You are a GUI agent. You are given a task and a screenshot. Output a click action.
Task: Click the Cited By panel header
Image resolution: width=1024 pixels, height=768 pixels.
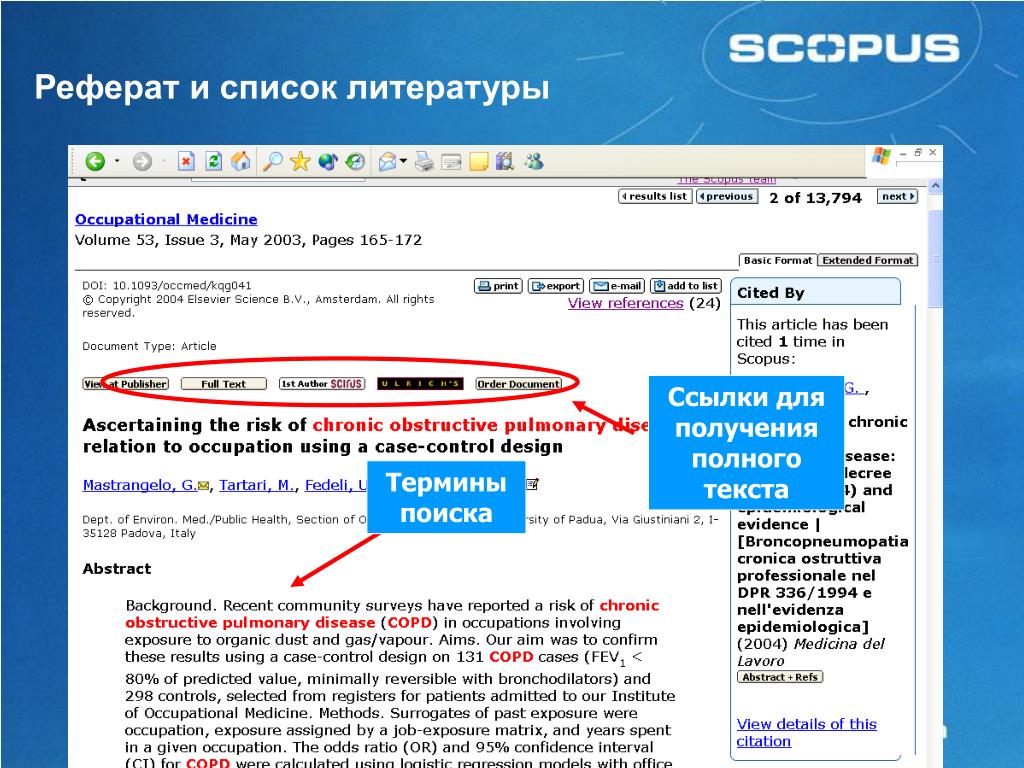815,292
